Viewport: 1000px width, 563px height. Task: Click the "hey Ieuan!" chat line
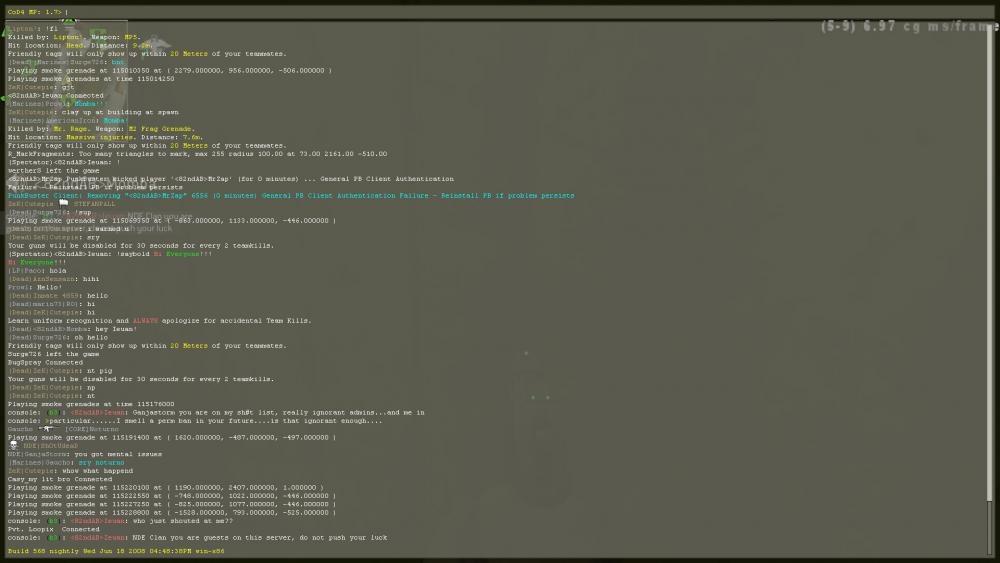pyautogui.click(x=72, y=329)
